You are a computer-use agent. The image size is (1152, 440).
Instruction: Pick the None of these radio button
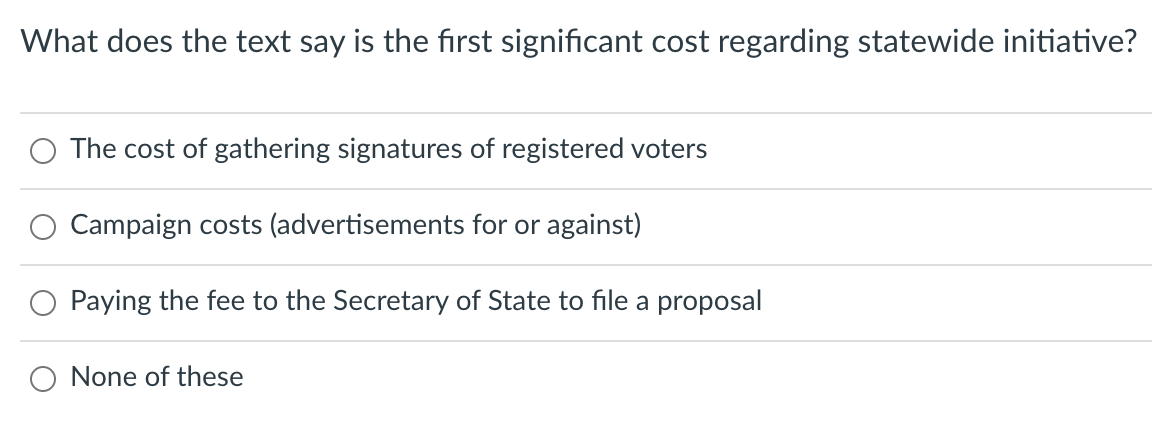pos(43,379)
